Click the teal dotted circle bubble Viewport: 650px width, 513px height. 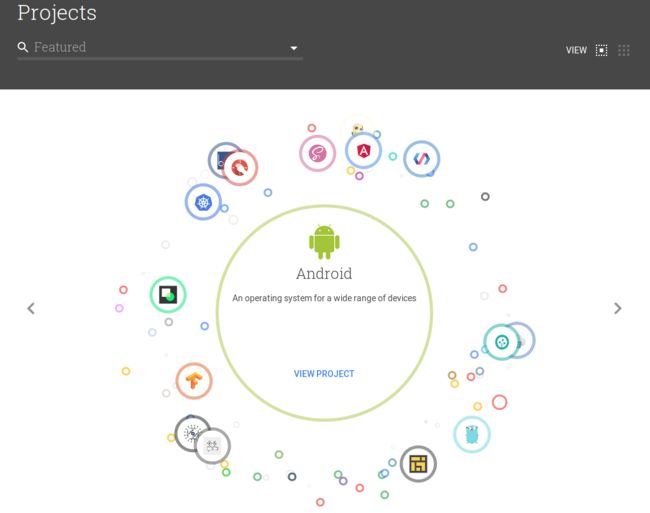pyautogui.click(x=502, y=342)
